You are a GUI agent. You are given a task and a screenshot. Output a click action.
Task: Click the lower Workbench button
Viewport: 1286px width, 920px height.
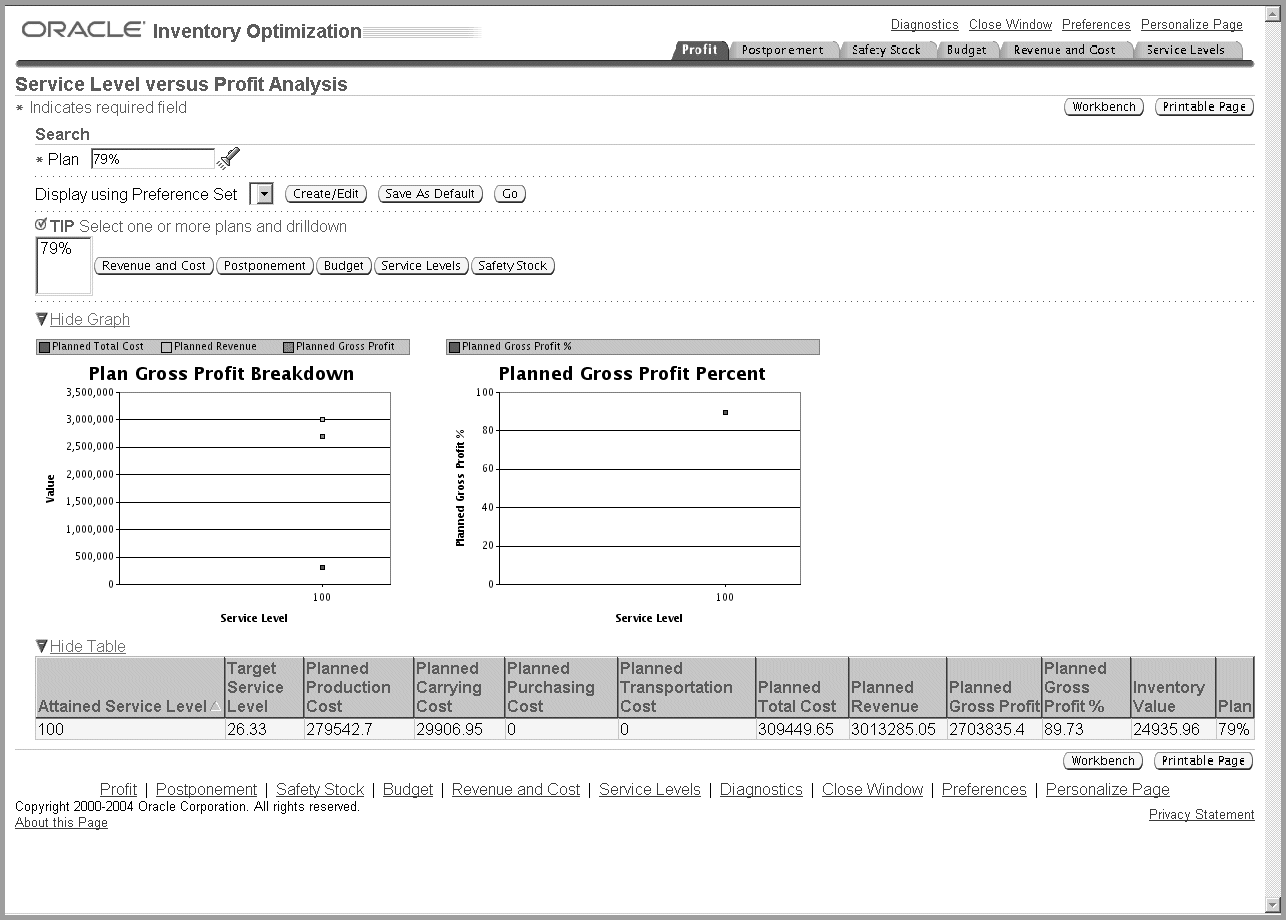pyautogui.click(x=1103, y=761)
